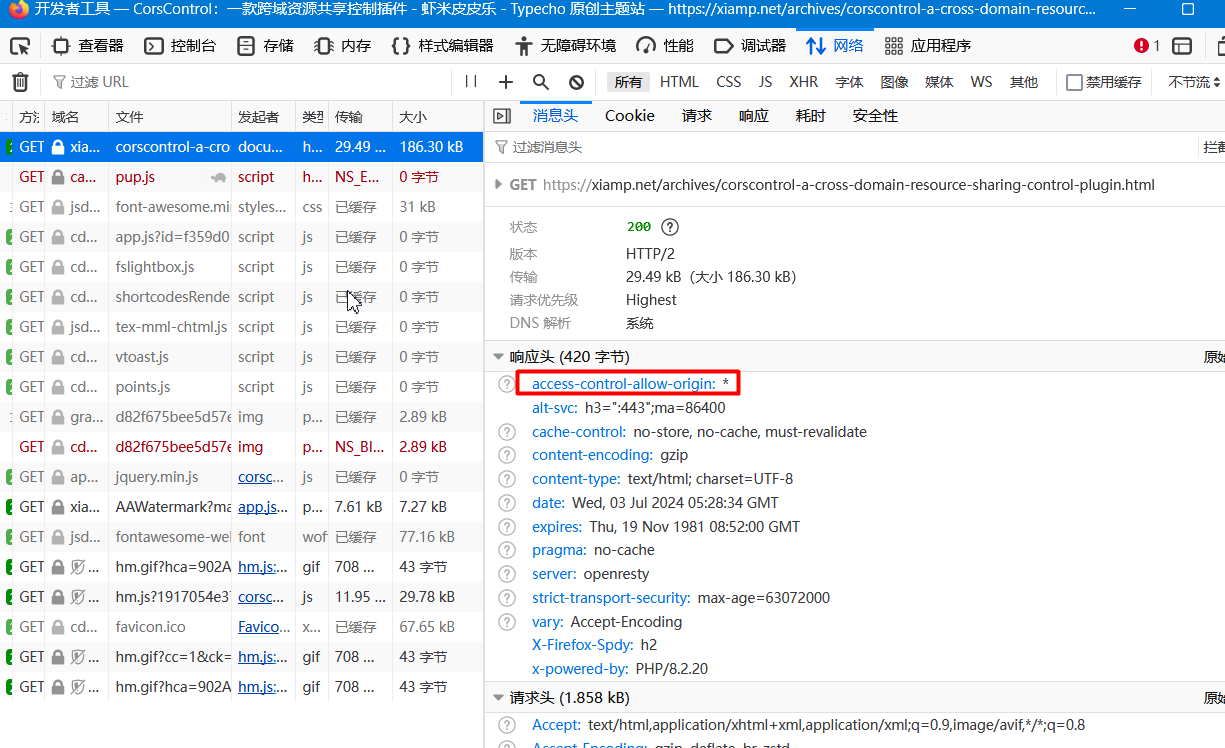The image size is (1225, 748).
Task: Pause recording network traffic
Action: 471,81
